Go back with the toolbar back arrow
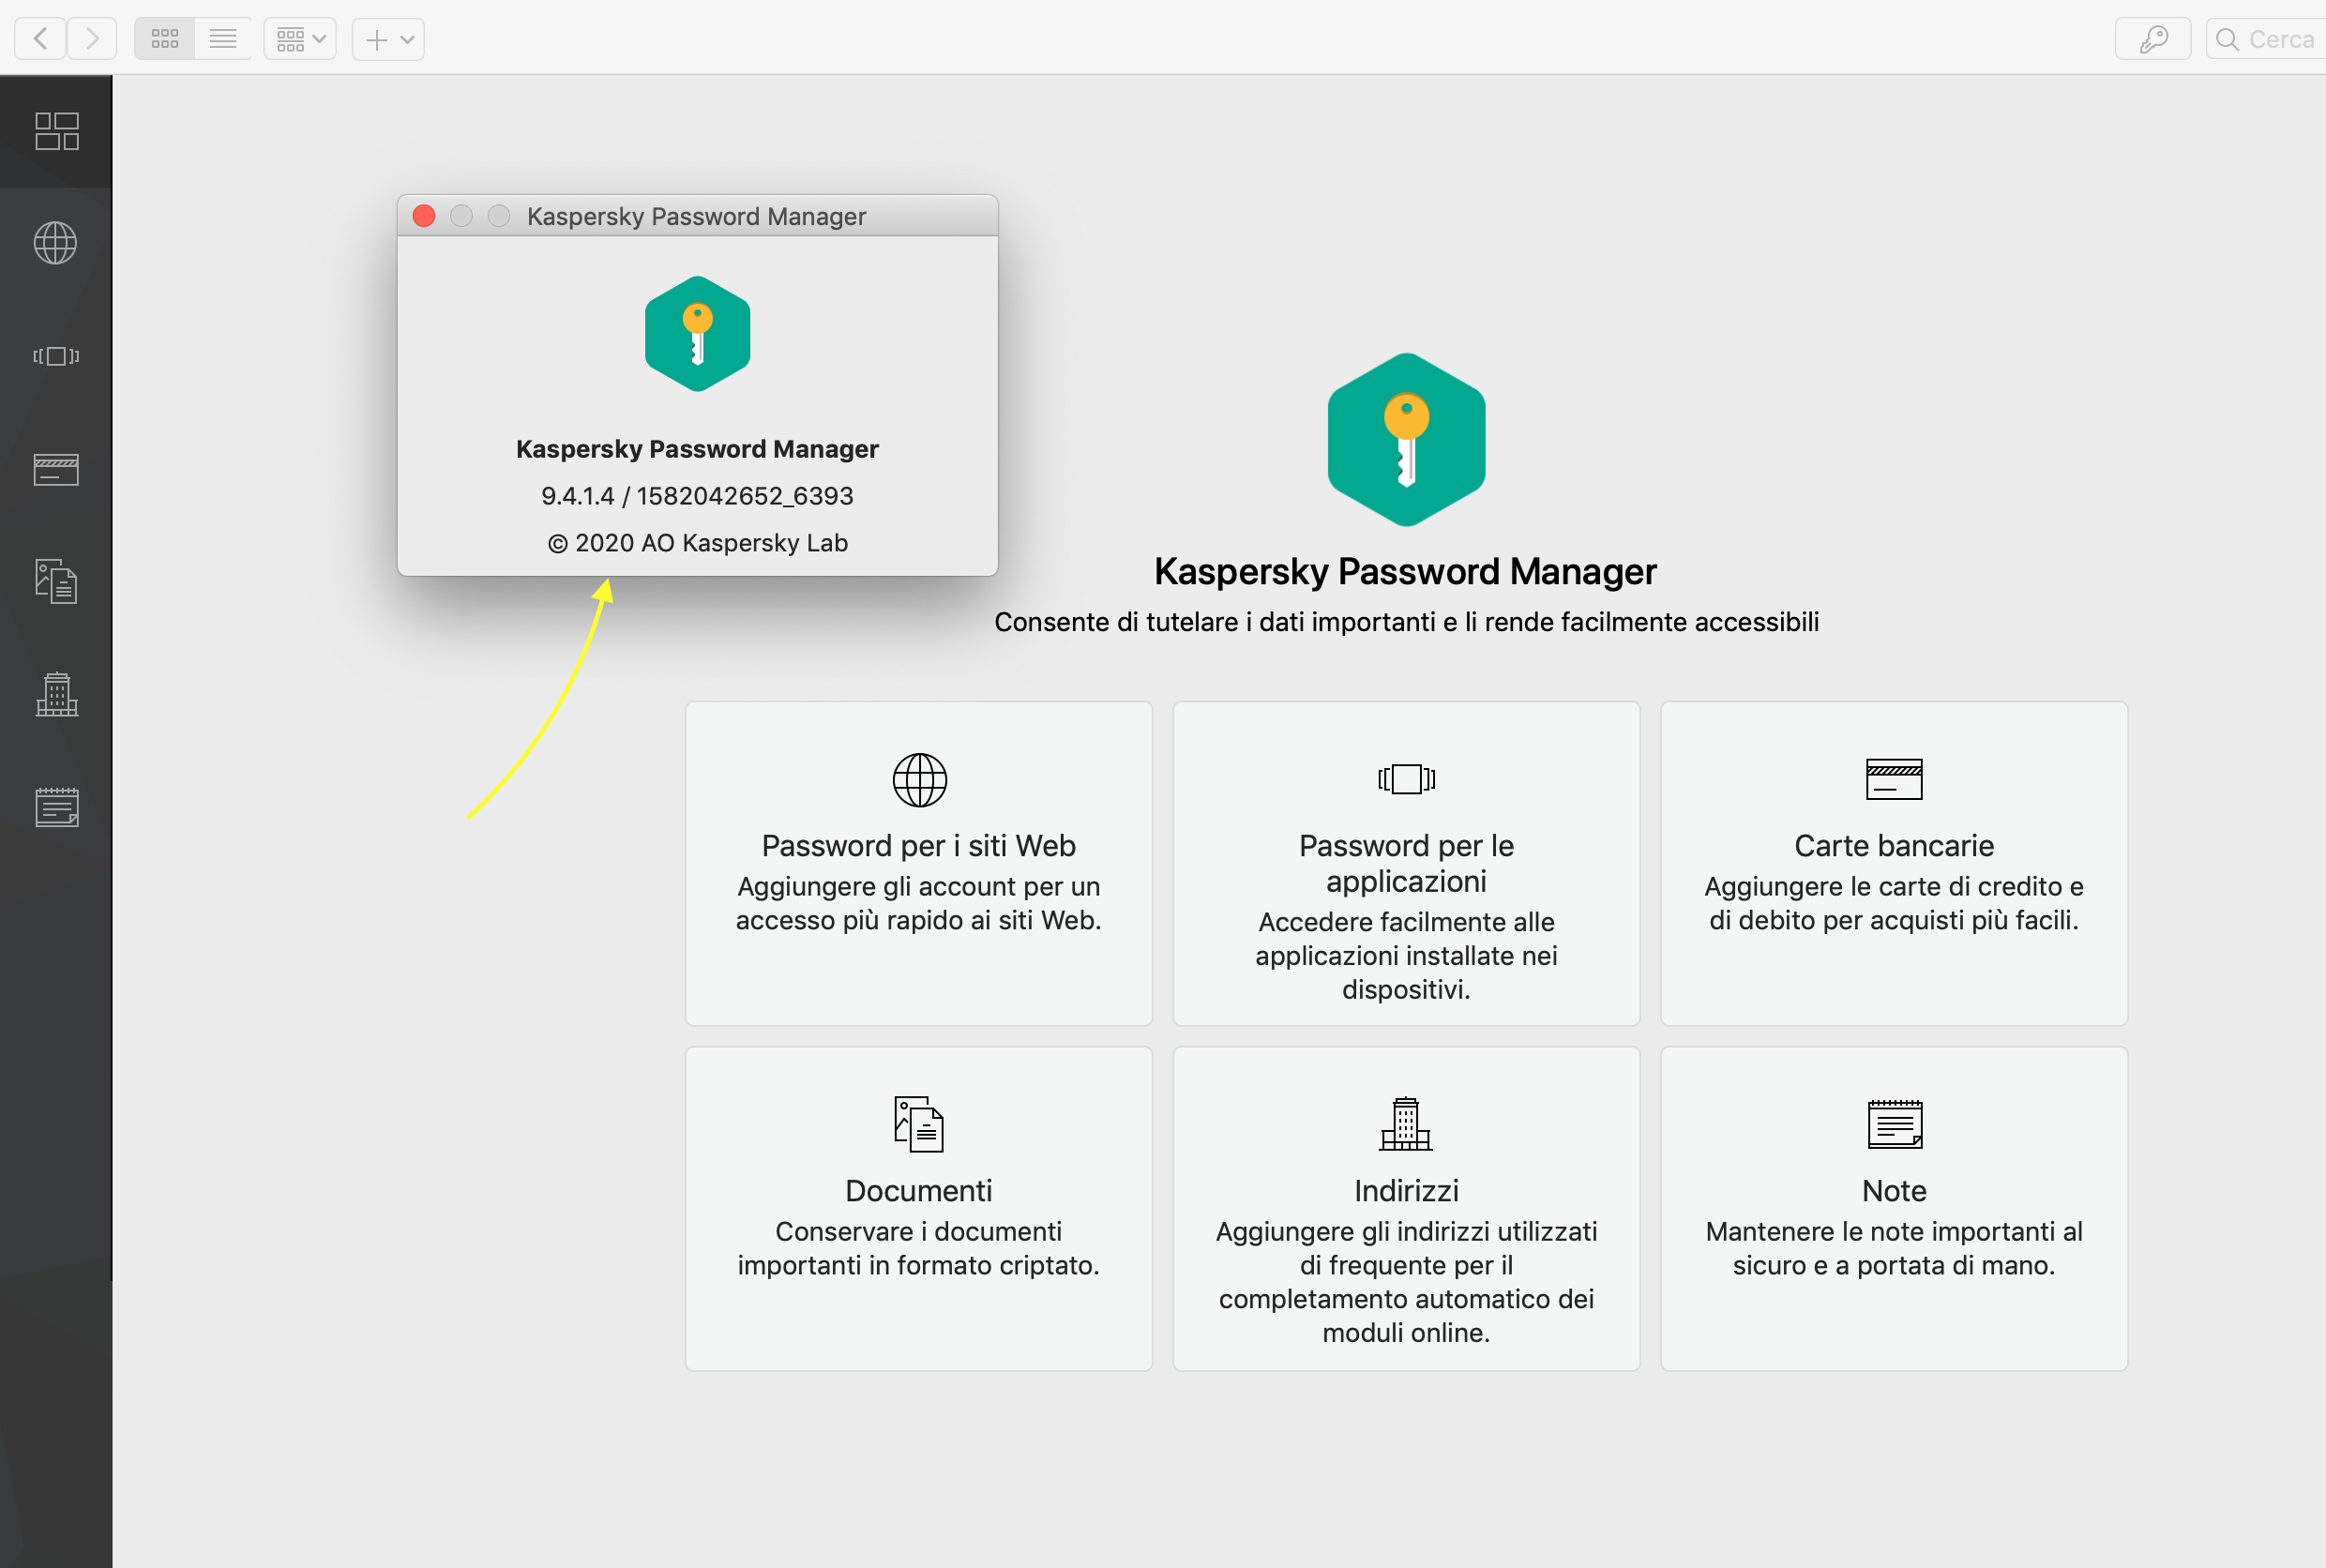Viewport: 2326px width, 1568px height. point(41,39)
